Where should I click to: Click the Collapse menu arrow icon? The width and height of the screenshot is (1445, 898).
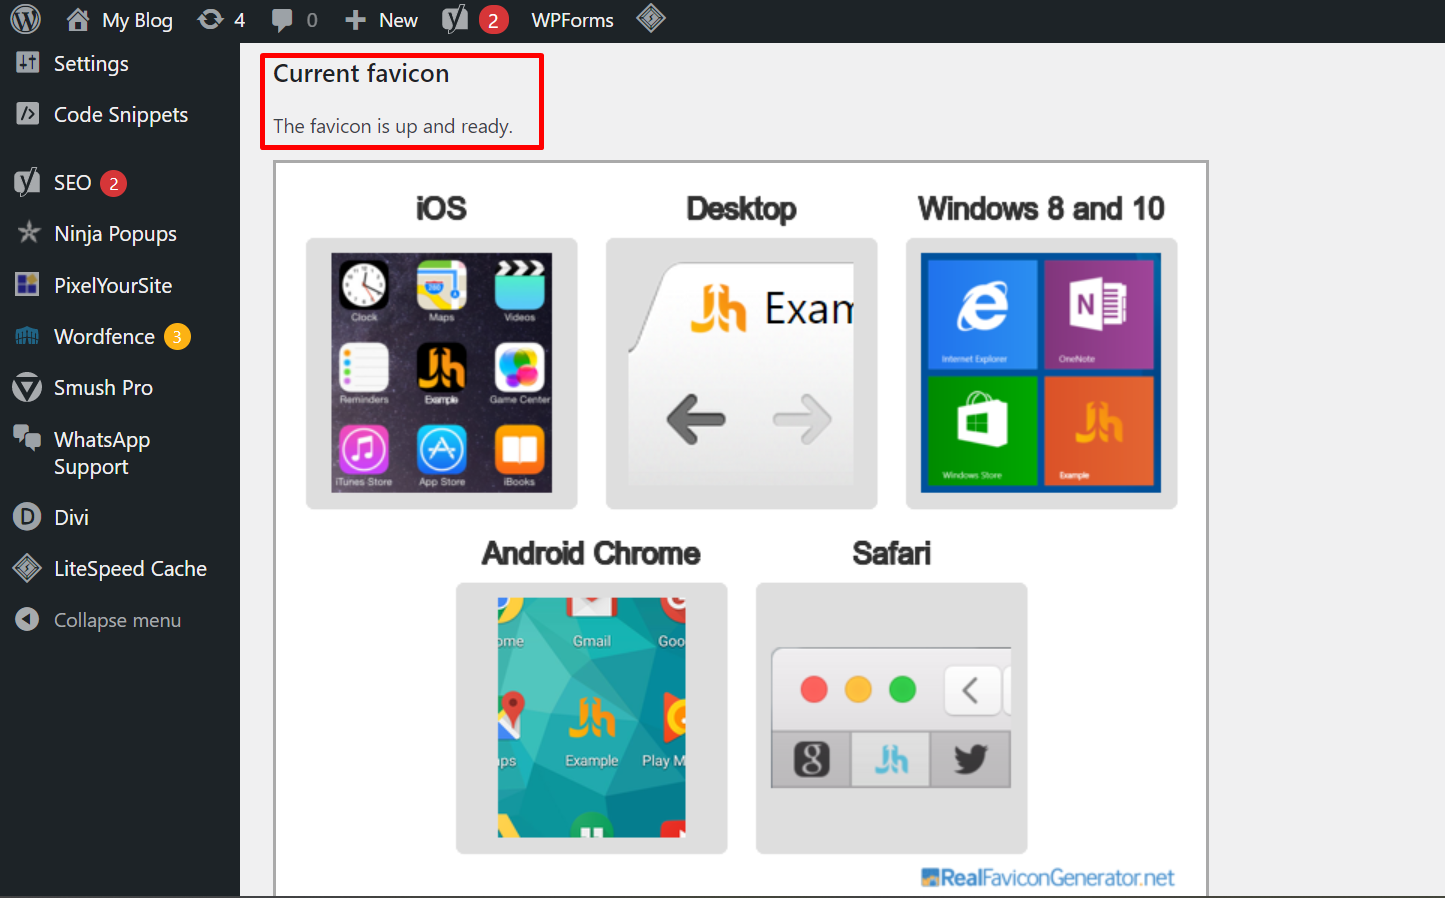[27, 620]
